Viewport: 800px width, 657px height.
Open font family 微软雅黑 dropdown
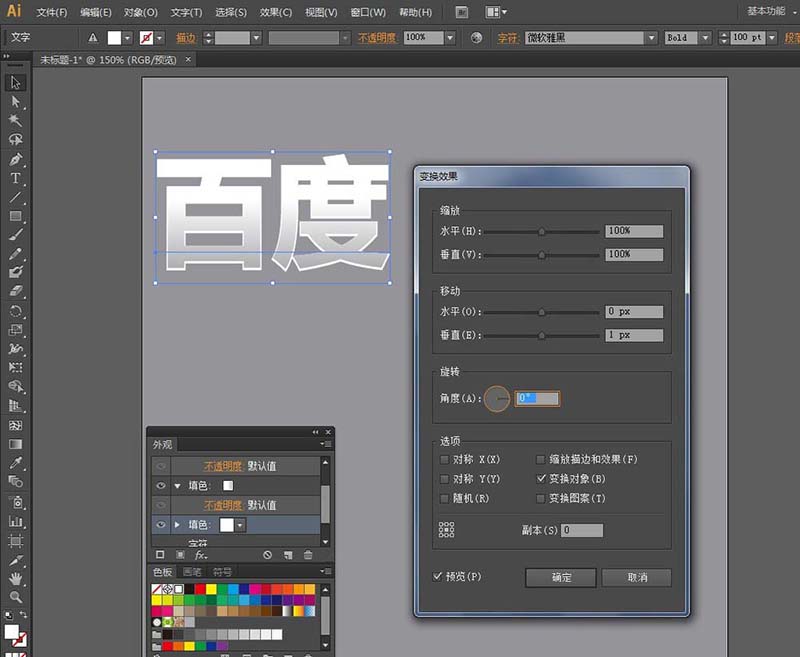pos(651,38)
